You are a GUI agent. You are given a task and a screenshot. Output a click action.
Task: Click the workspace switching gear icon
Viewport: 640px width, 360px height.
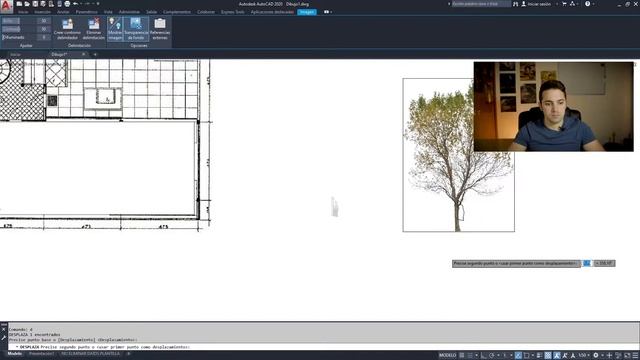pyautogui.click(x=596, y=356)
